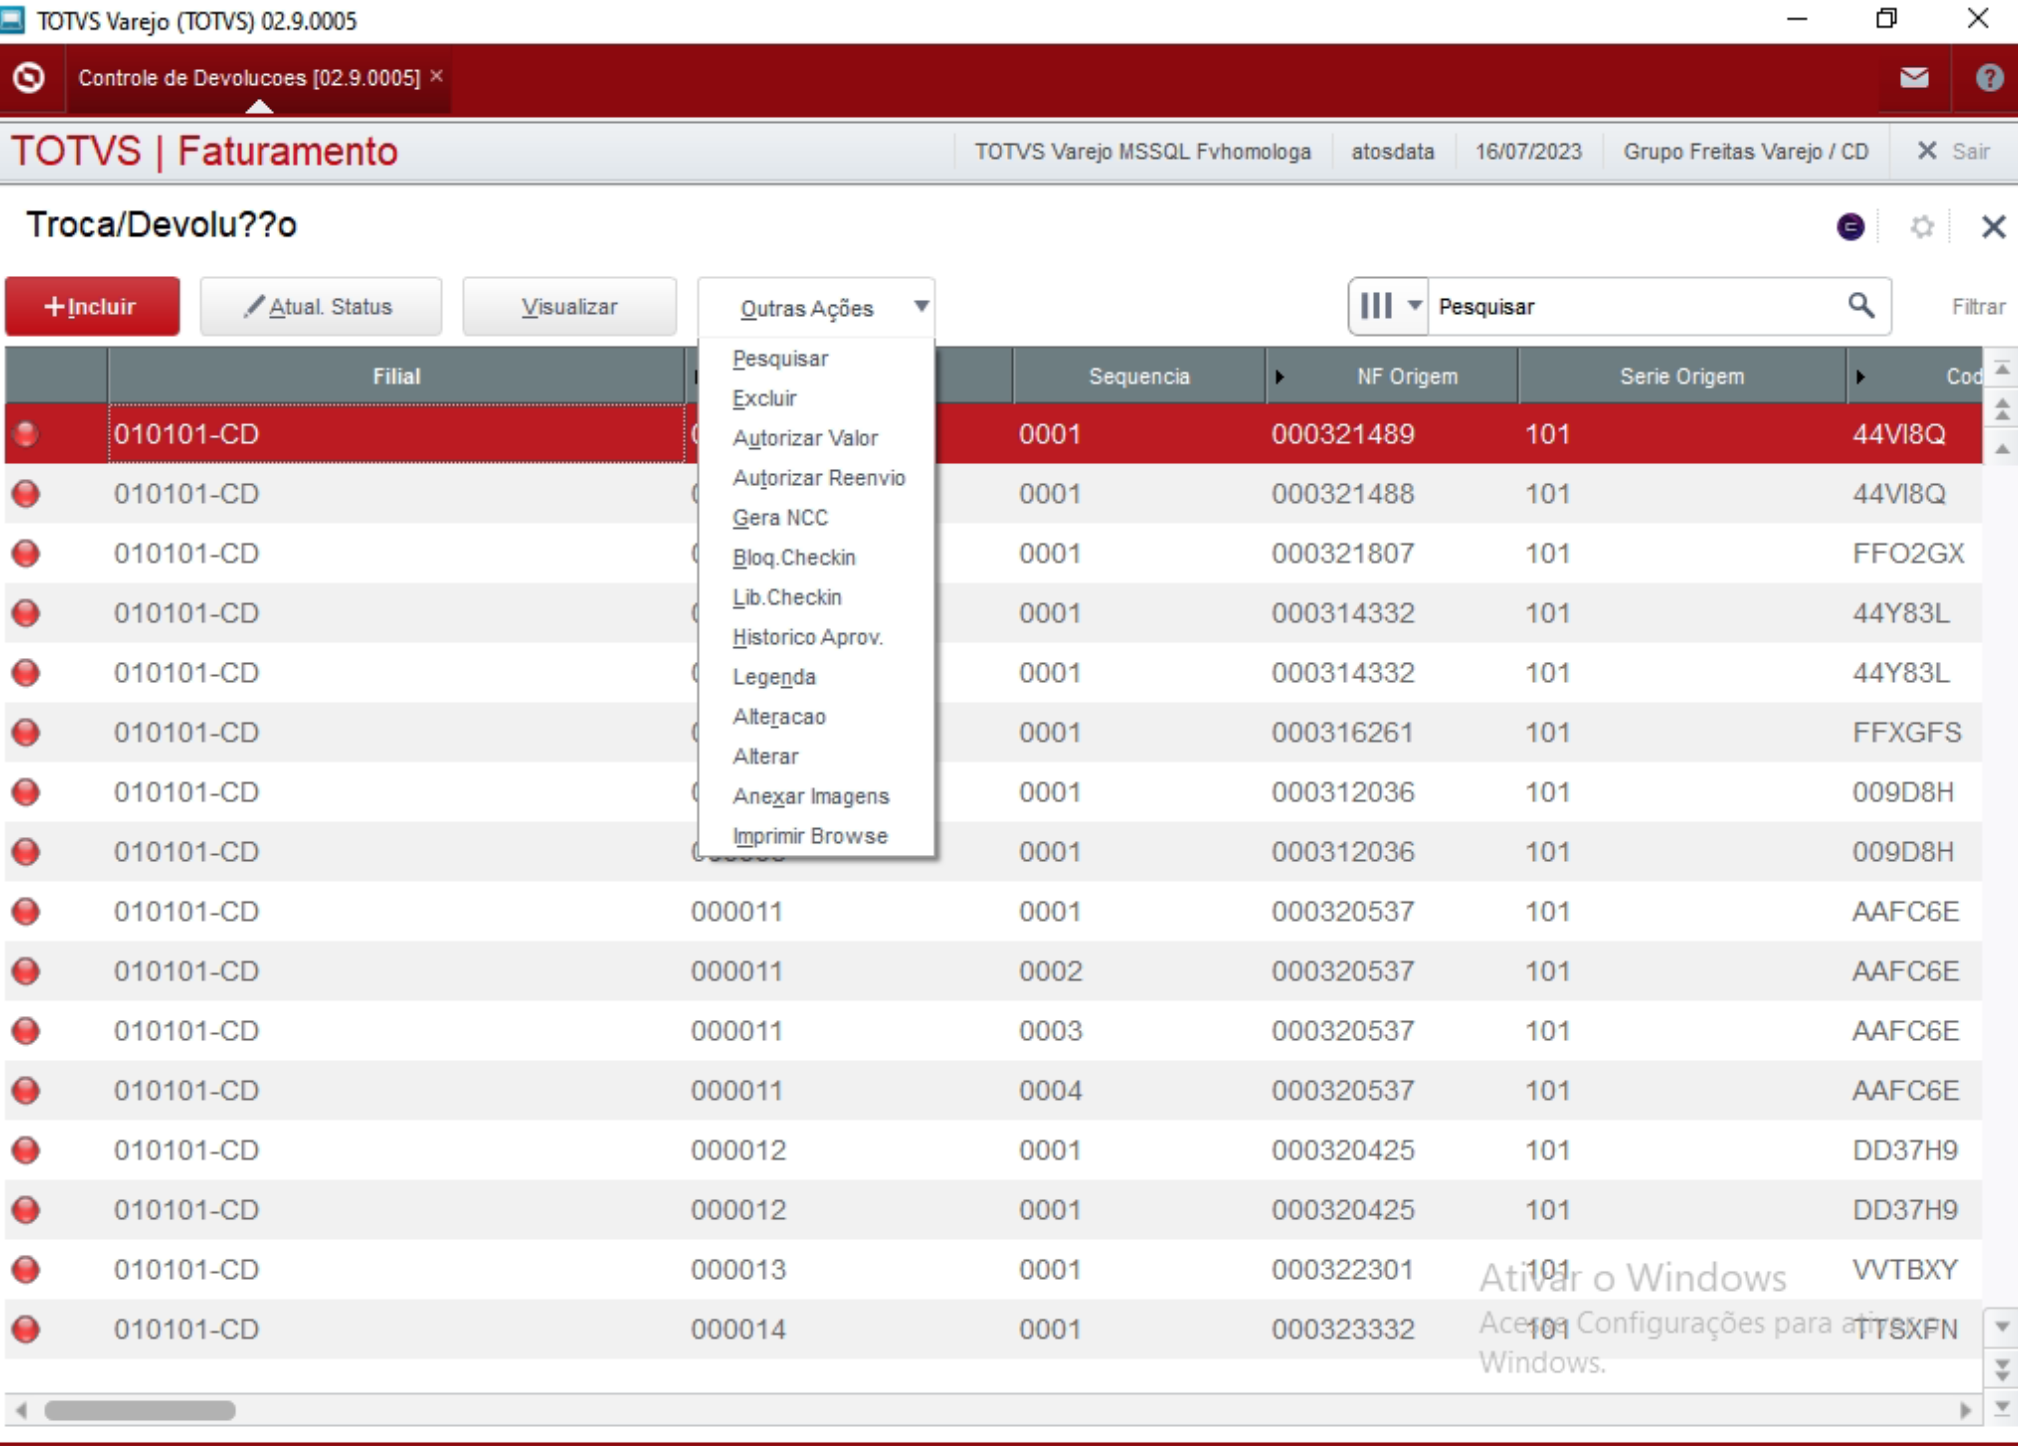Select Lib.Checkin menu entry
This screenshot has width=2018, height=1446.
787,597
